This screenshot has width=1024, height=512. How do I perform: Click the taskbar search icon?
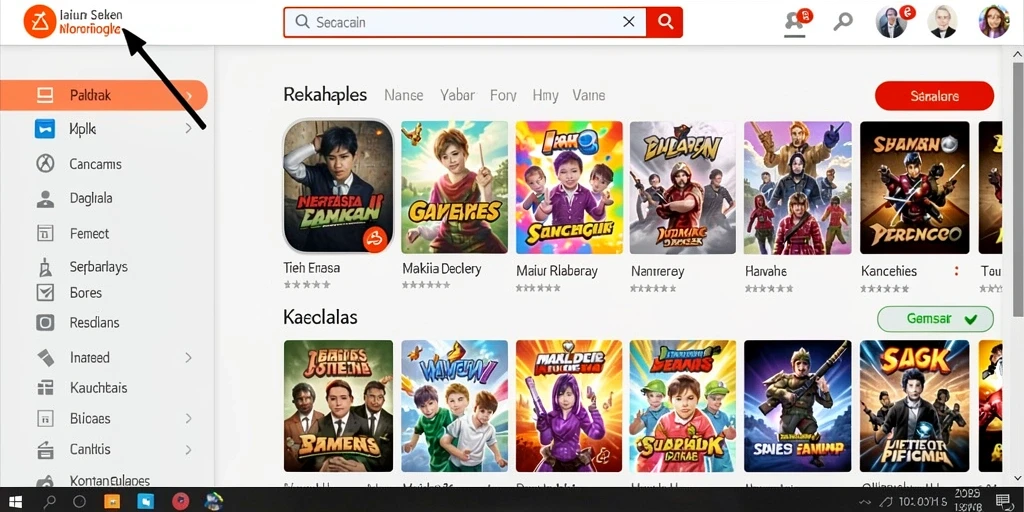(50, 502)
